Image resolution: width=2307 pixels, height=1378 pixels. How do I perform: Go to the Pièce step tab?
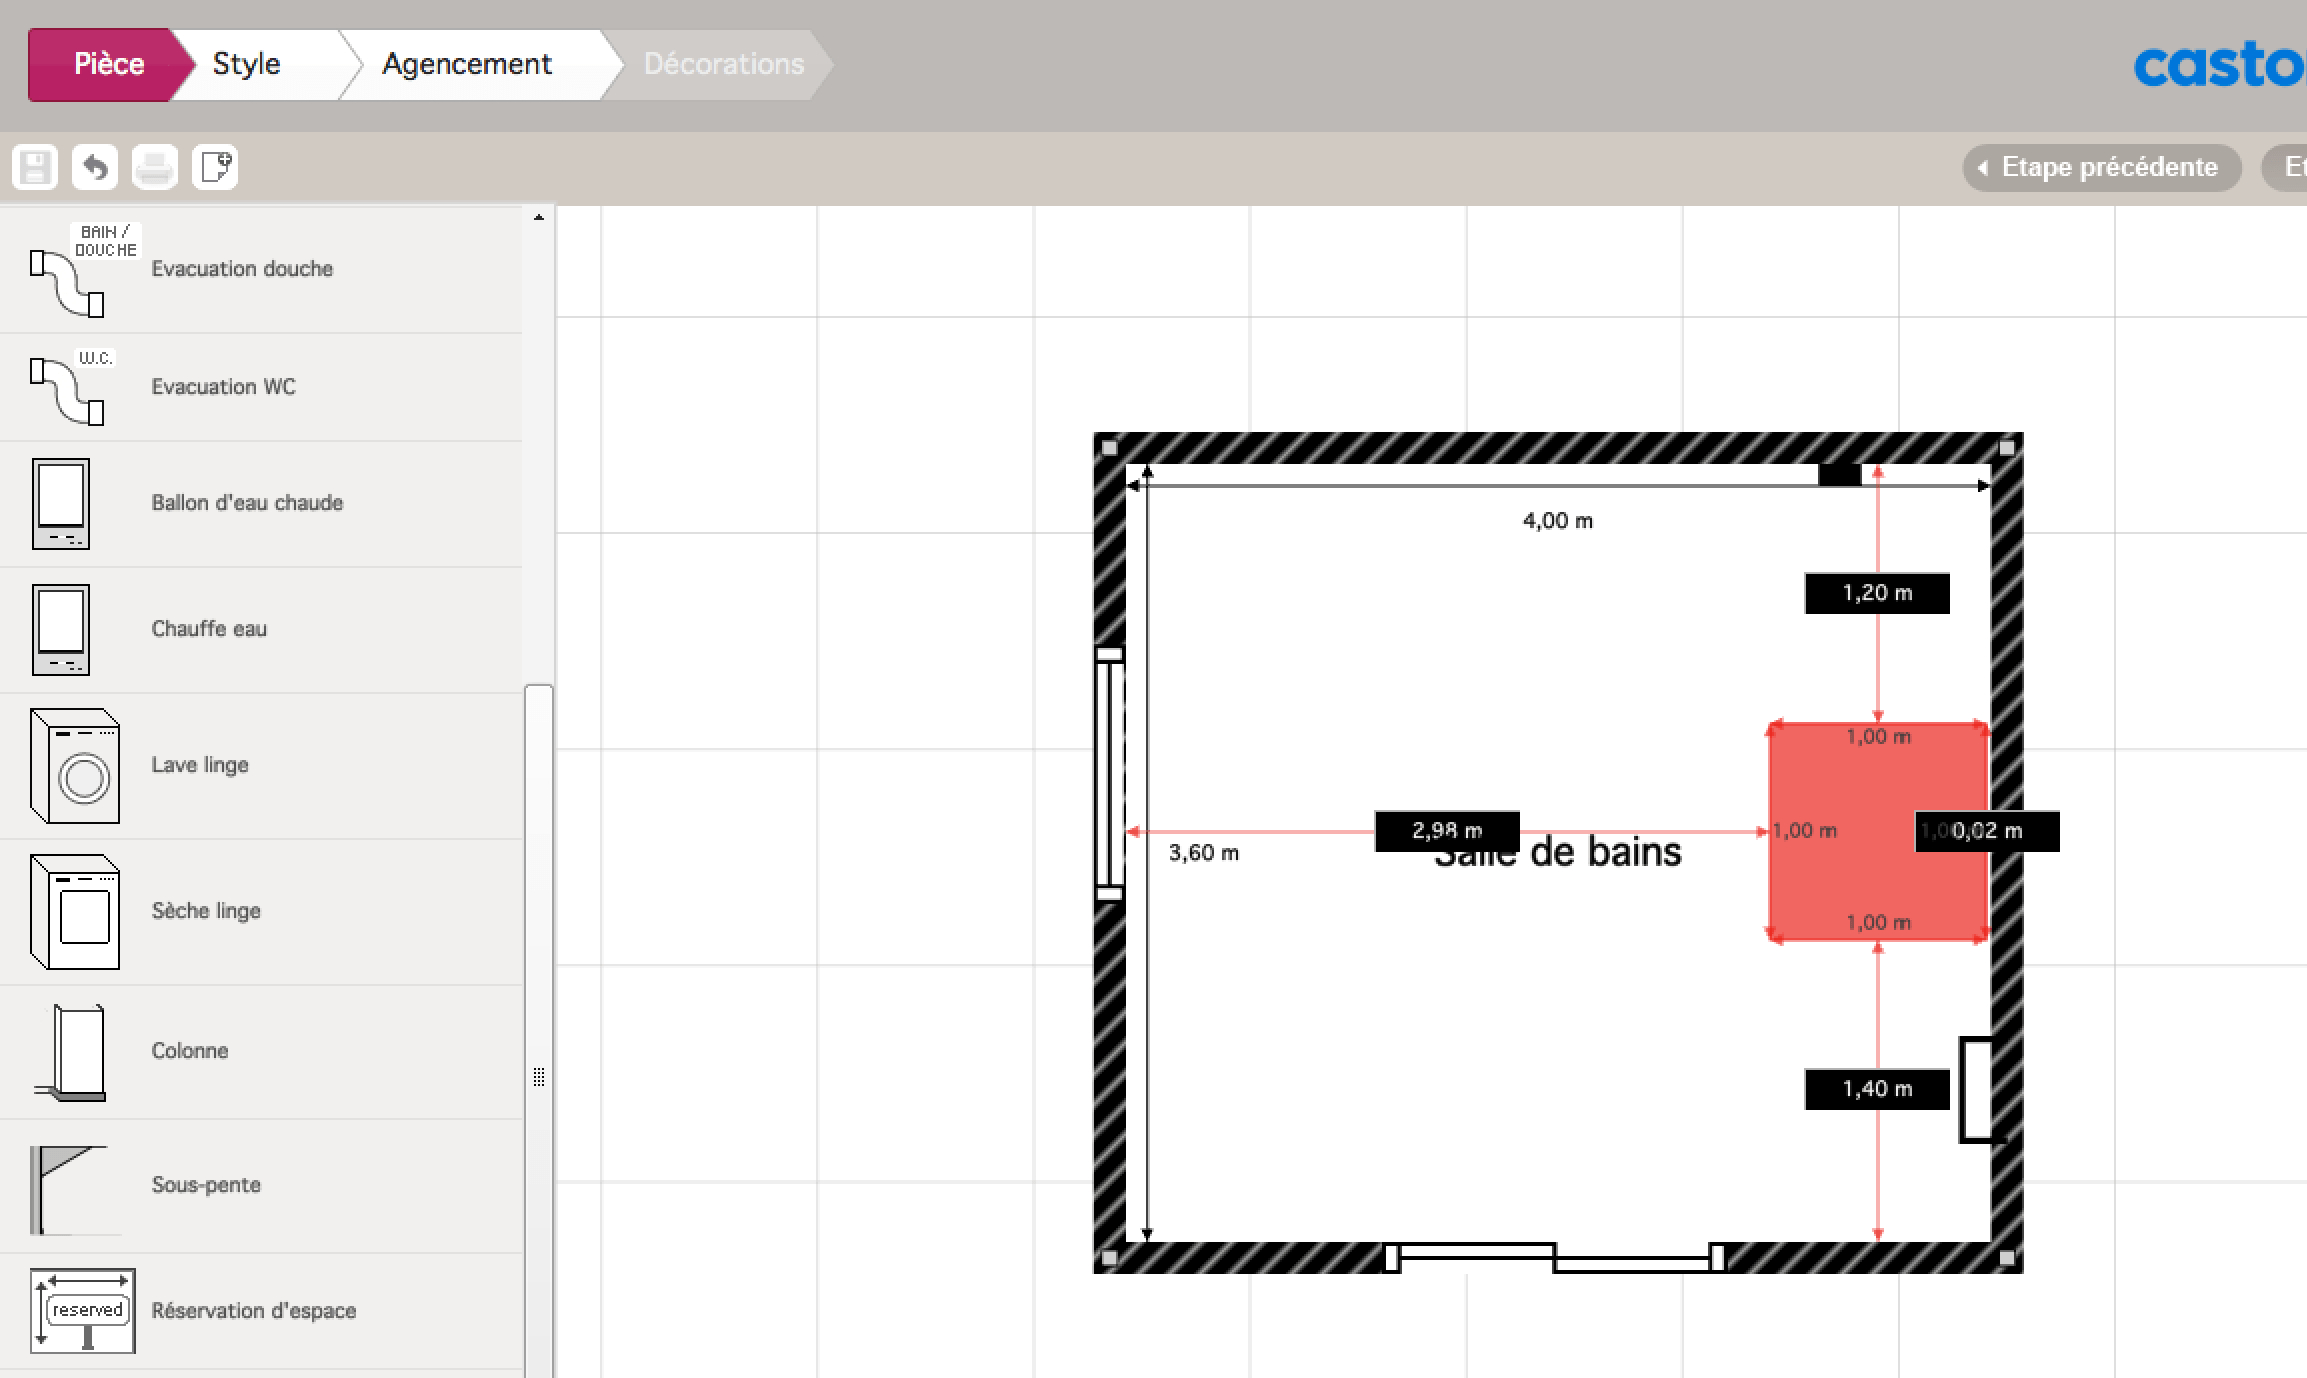point(109,64)
